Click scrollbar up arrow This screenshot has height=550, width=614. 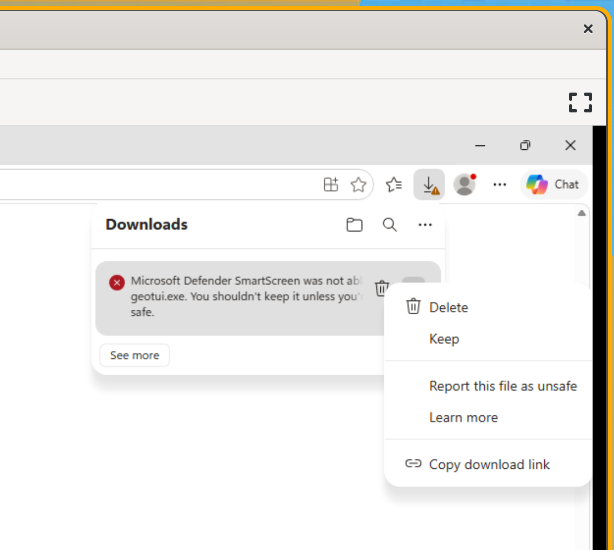pyautogui.click(x=581, y=213)
